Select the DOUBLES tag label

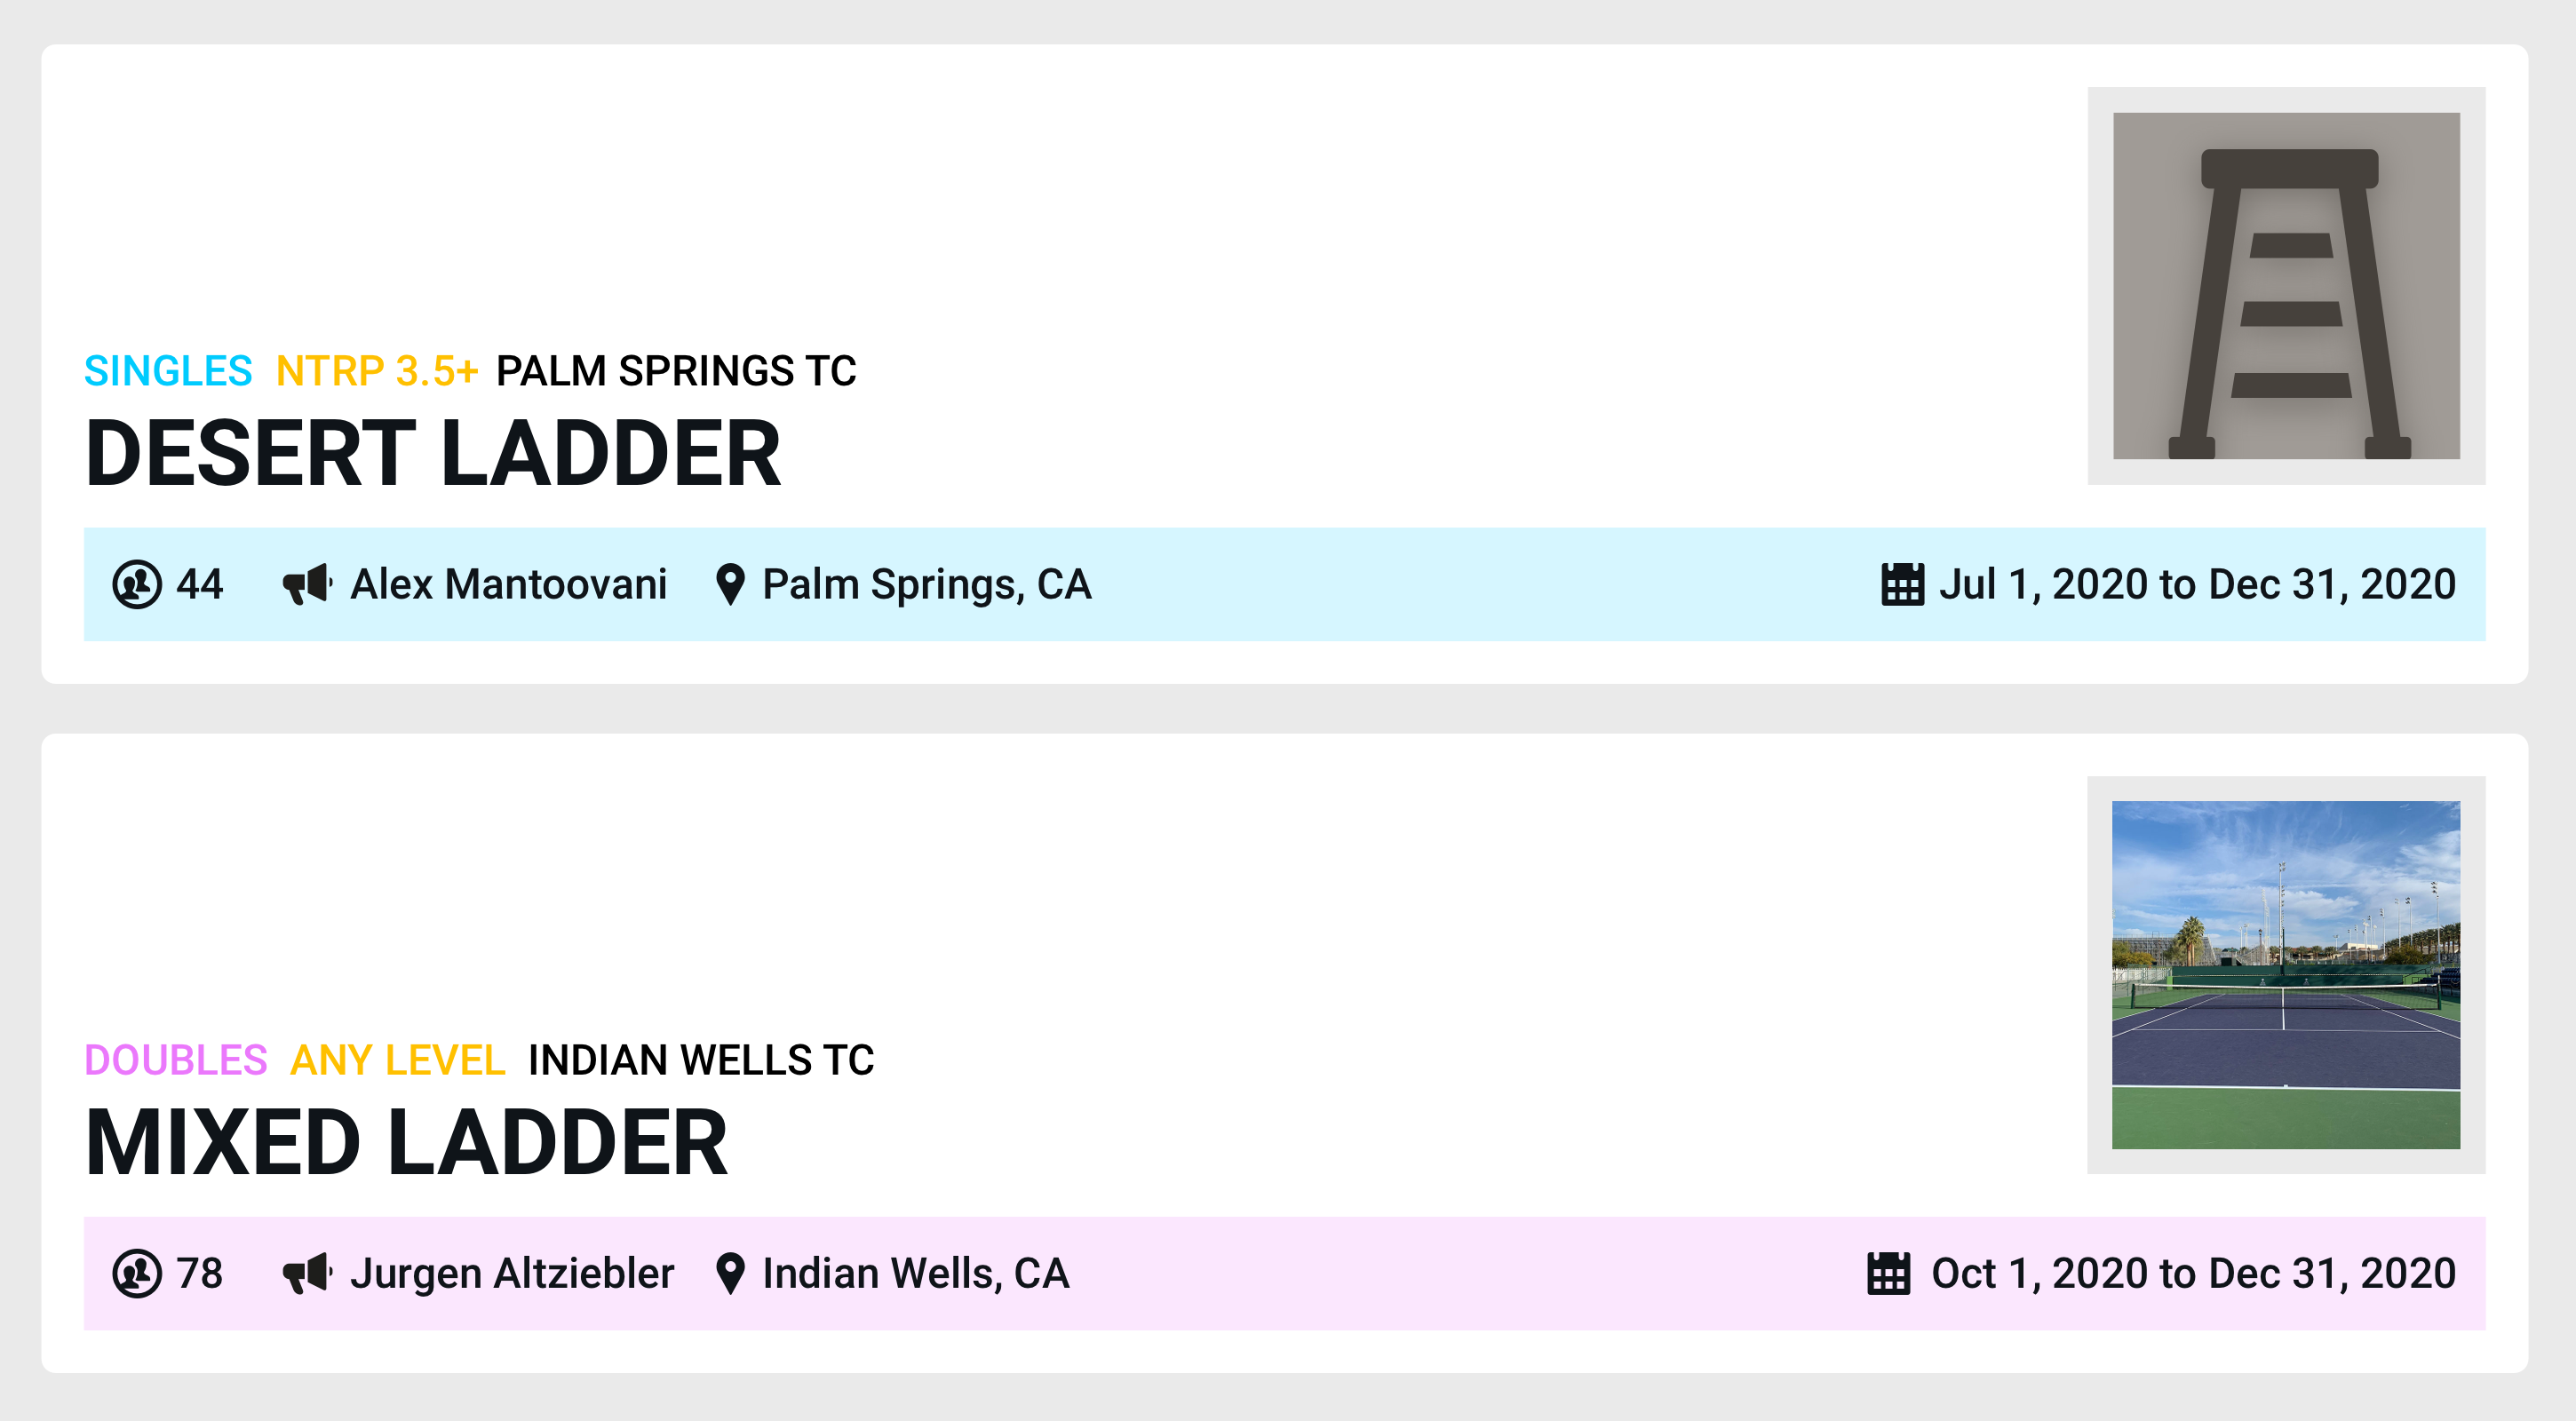click(176, 1060)
